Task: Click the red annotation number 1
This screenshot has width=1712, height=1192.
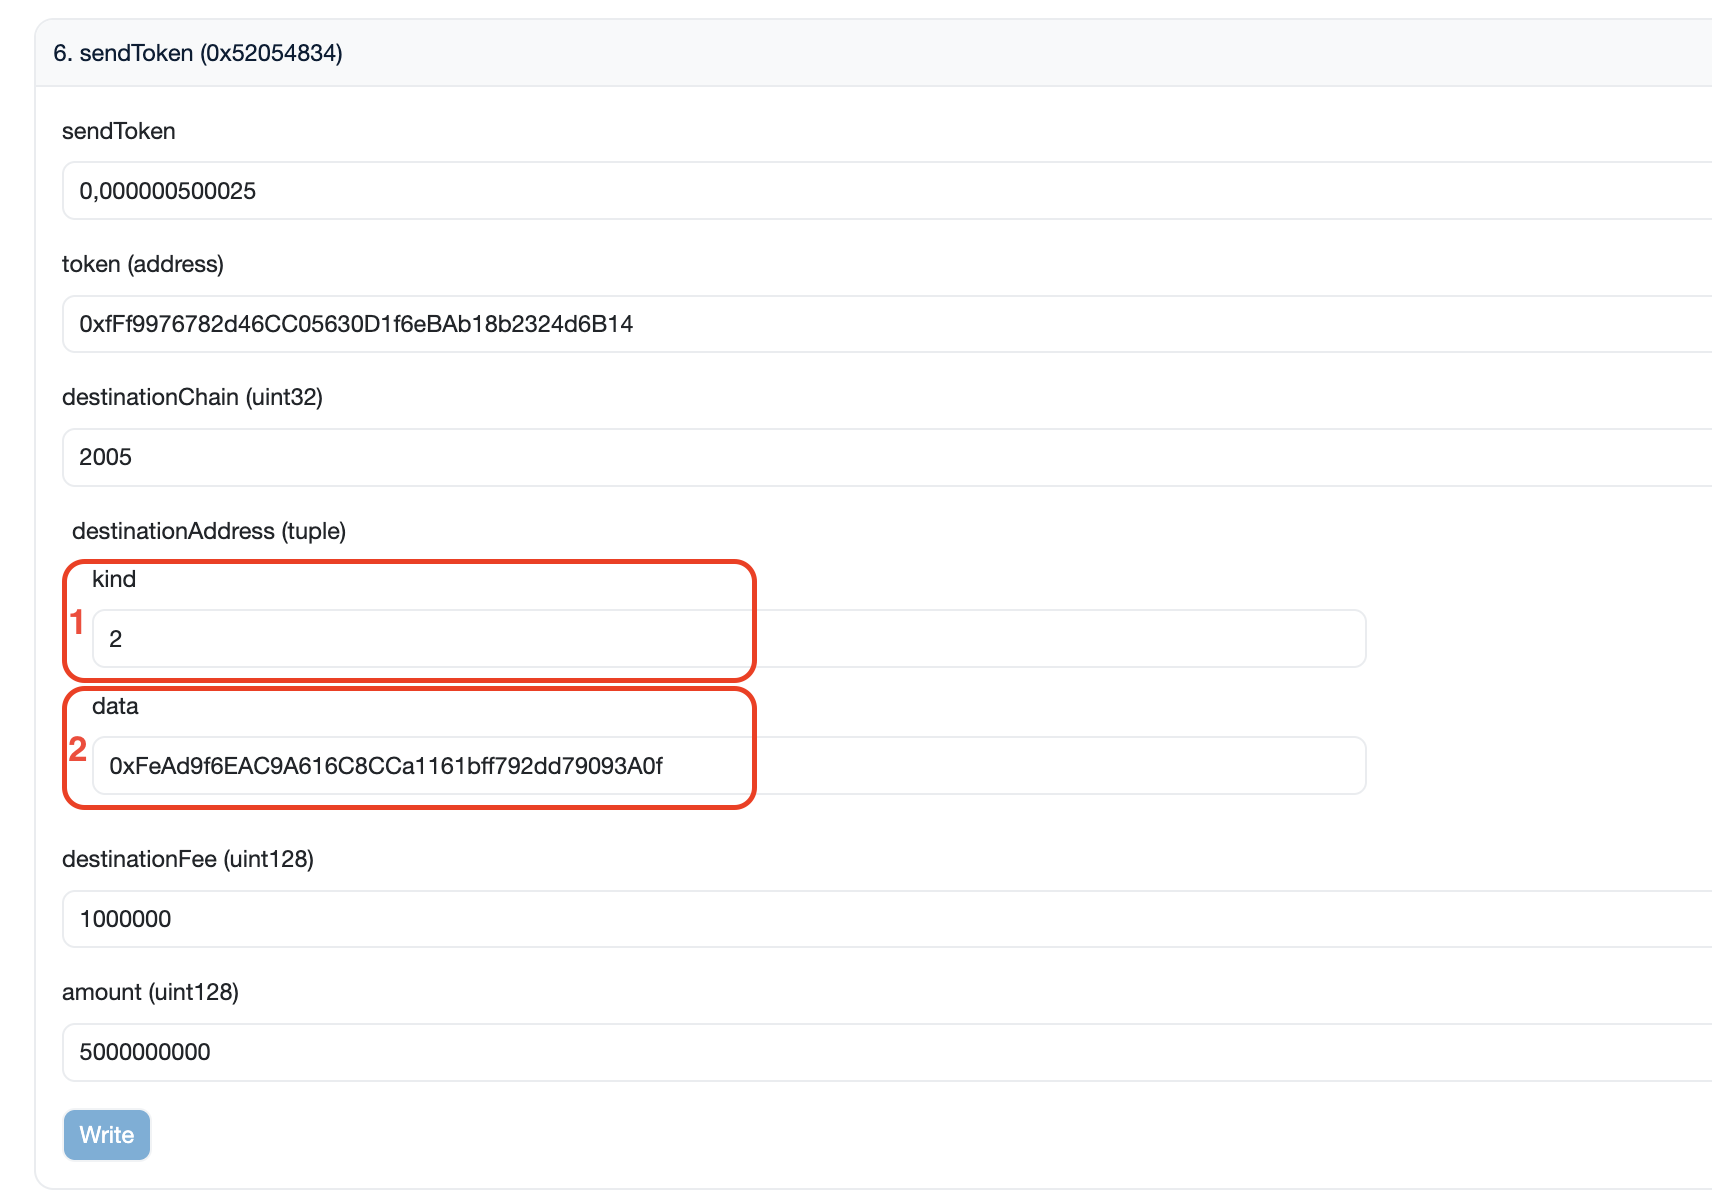Action: coord(77,622)
